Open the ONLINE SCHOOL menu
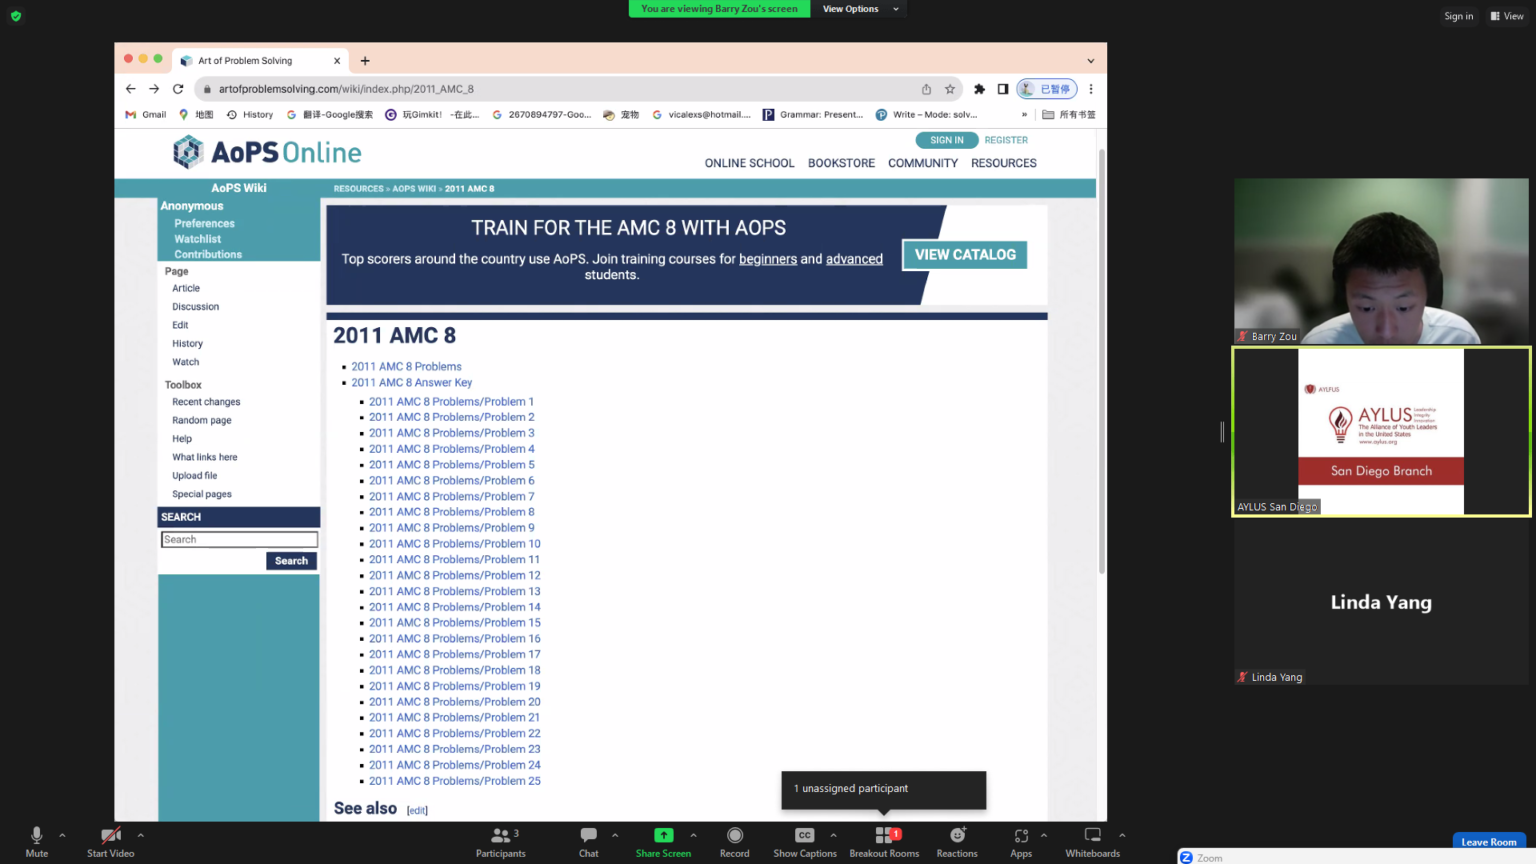This screenshot has height=864, width=1536. tap(749, 163)
